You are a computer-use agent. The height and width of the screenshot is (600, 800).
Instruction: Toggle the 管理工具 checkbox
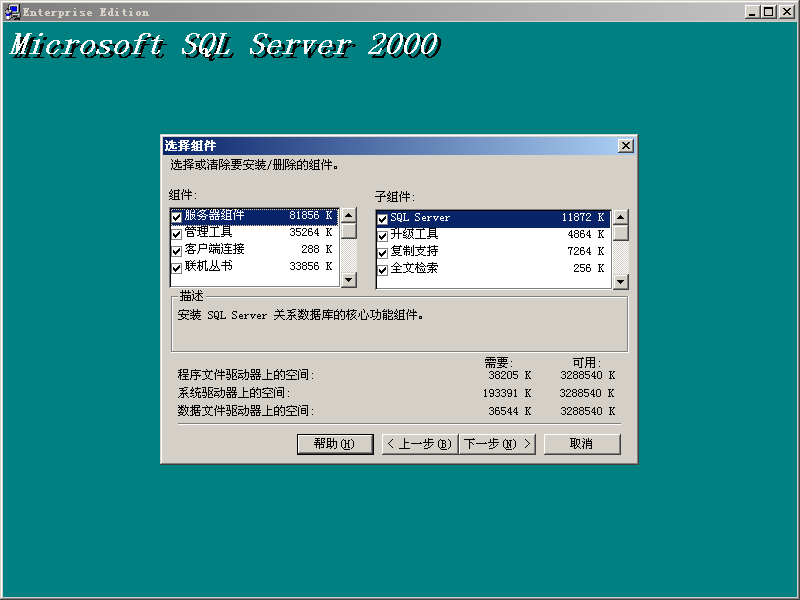point(177,234)
